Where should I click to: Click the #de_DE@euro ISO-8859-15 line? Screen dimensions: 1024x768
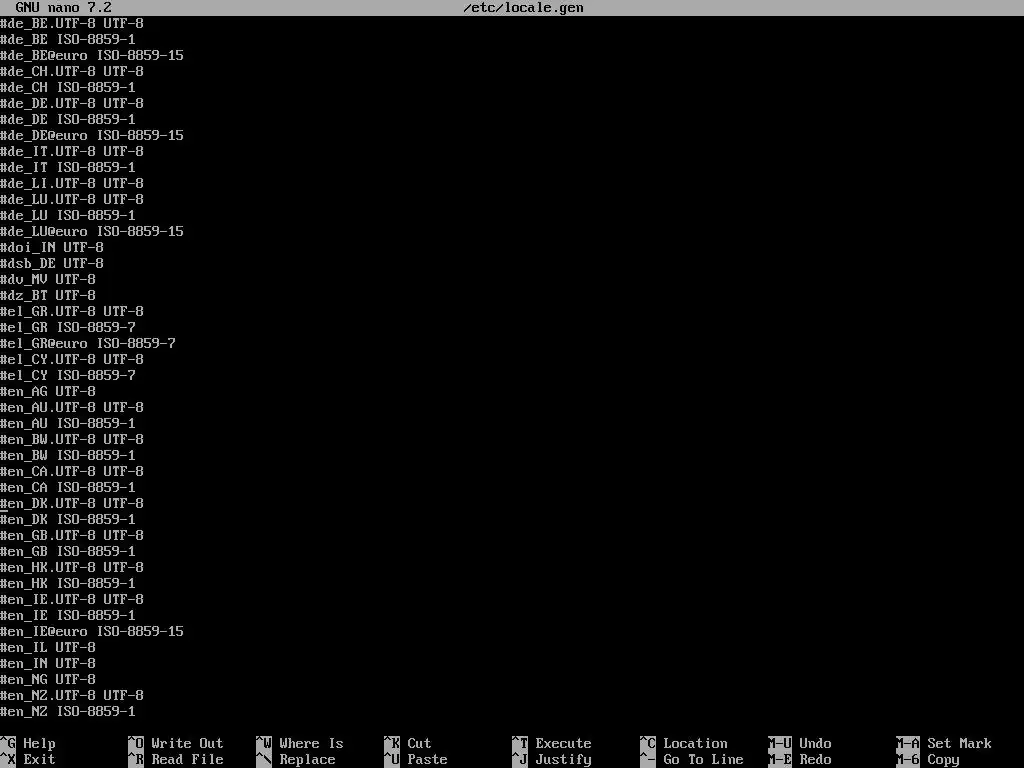point(92,135)
